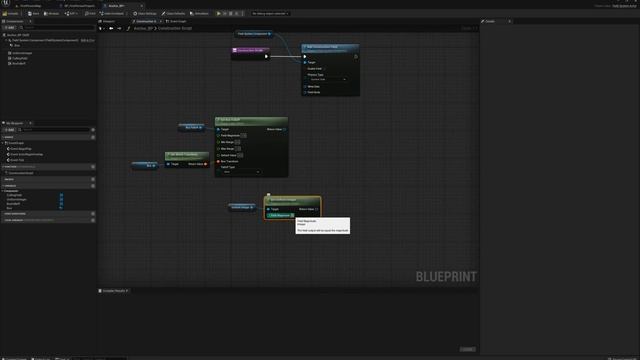
Task: Navigate back in graph history arrow
Action: click(x=111, y=29)
